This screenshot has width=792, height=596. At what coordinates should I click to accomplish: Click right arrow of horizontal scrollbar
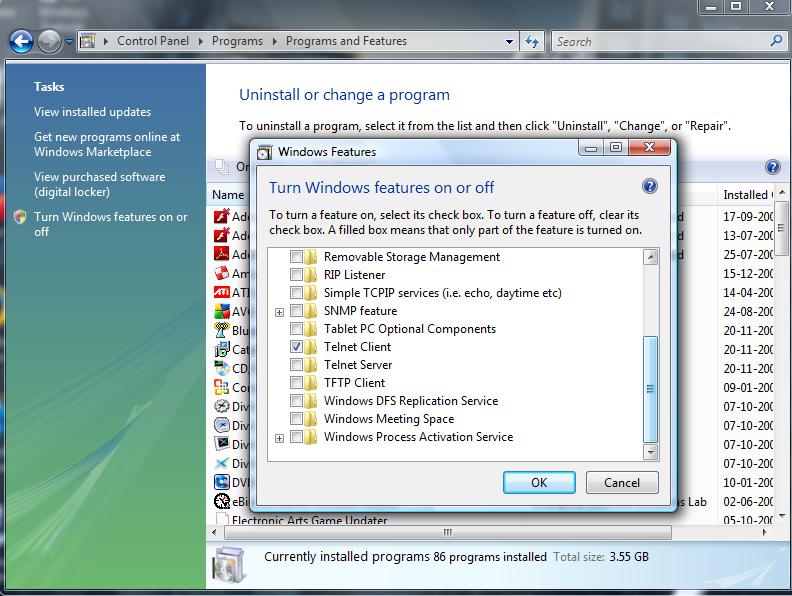coord(764,532)
